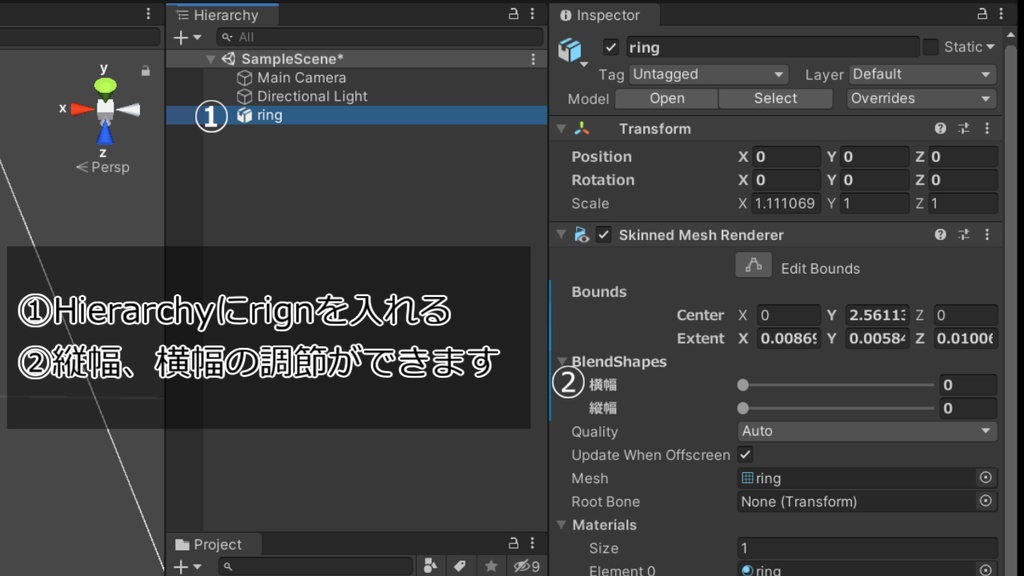Click the Open button for the ring model

[666, 98]
